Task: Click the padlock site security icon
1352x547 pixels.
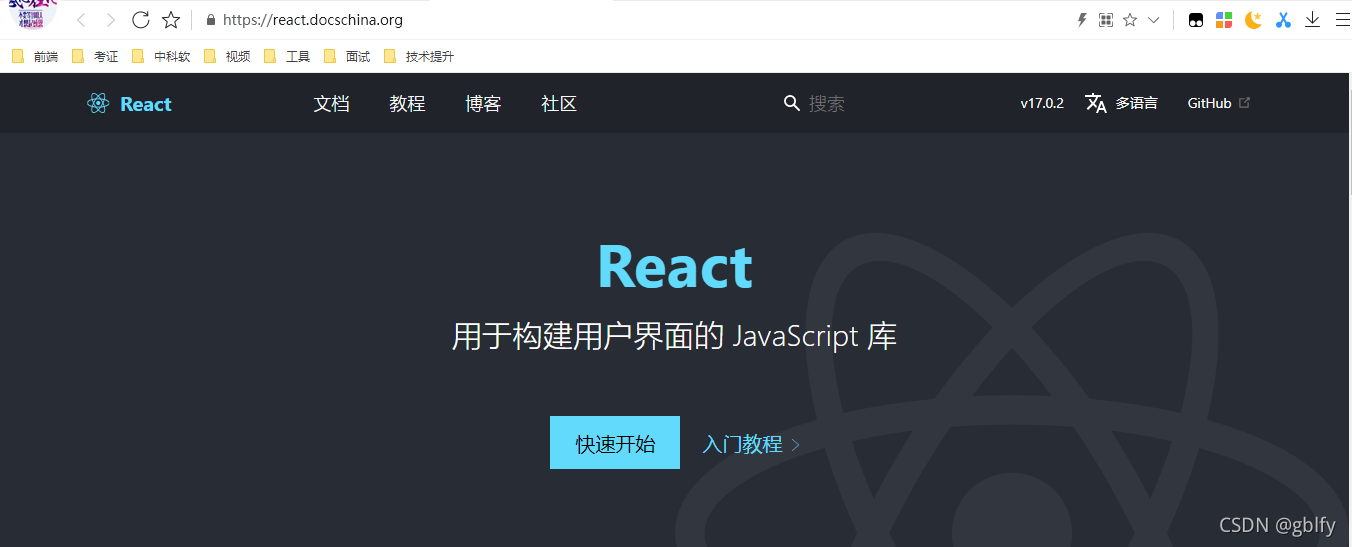Action: coord(210,20)
